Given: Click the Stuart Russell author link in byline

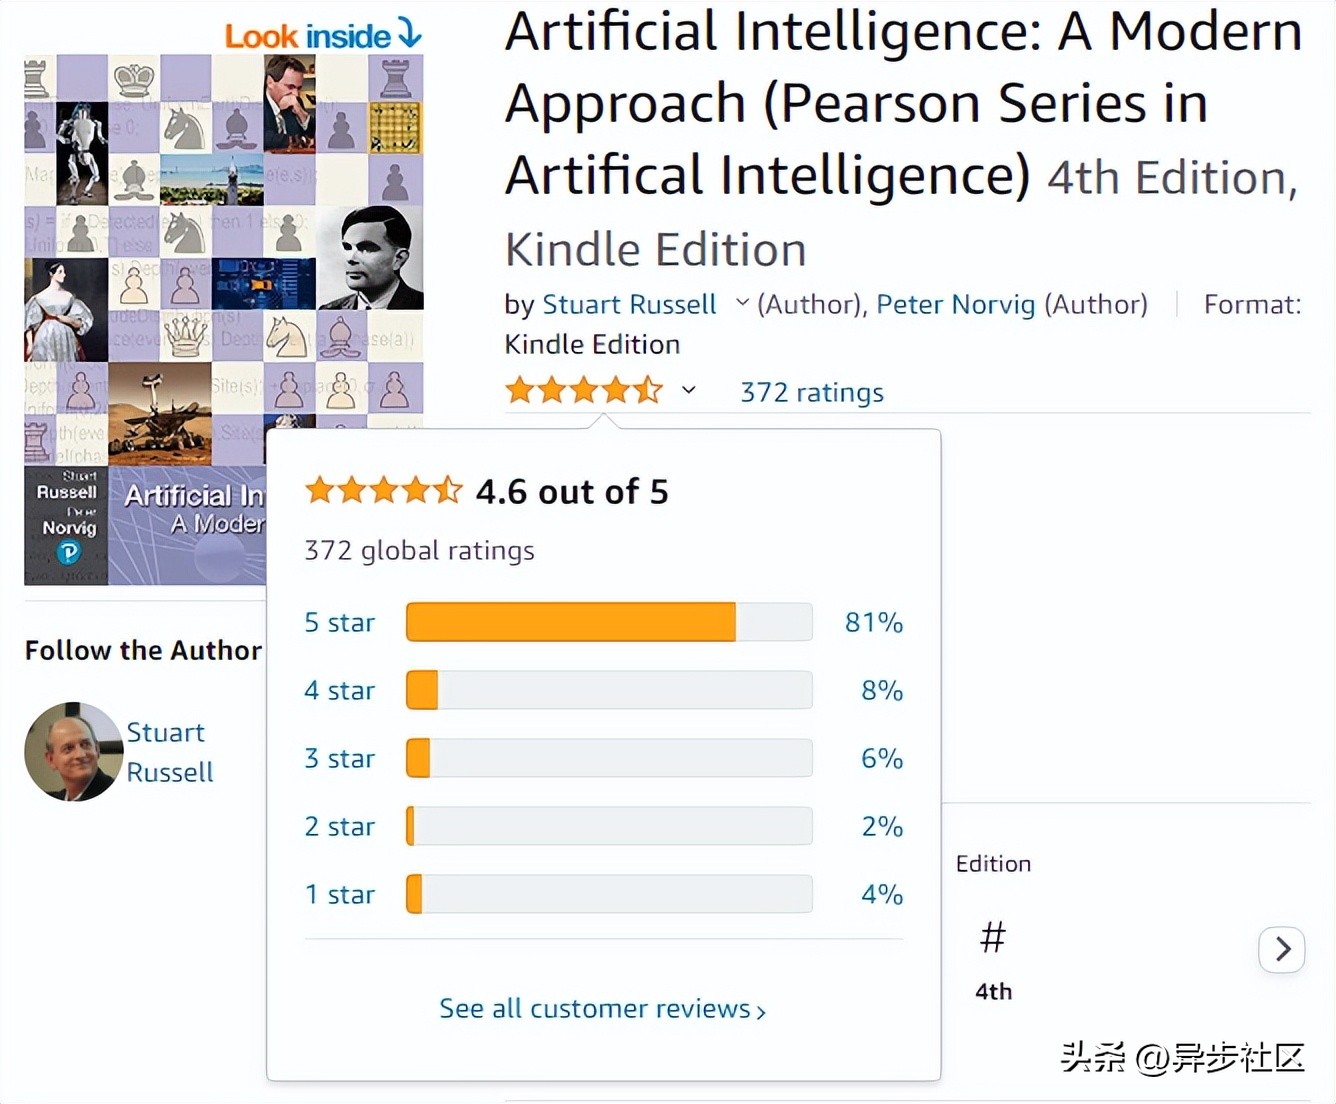Looking at the screenshot, I should point(629,304).
